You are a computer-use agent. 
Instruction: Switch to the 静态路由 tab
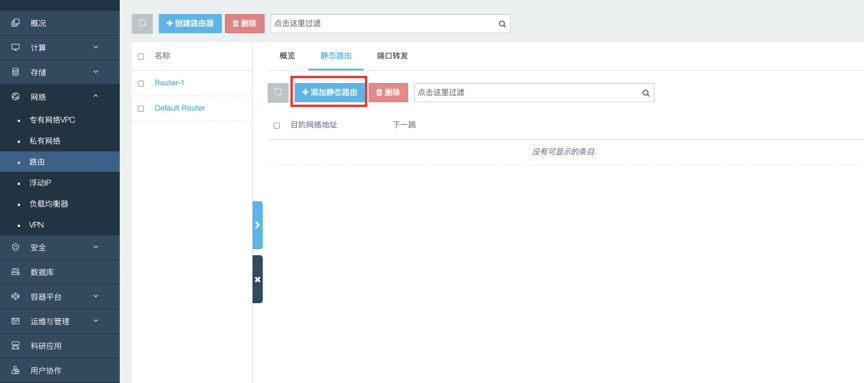coord(336,56)
